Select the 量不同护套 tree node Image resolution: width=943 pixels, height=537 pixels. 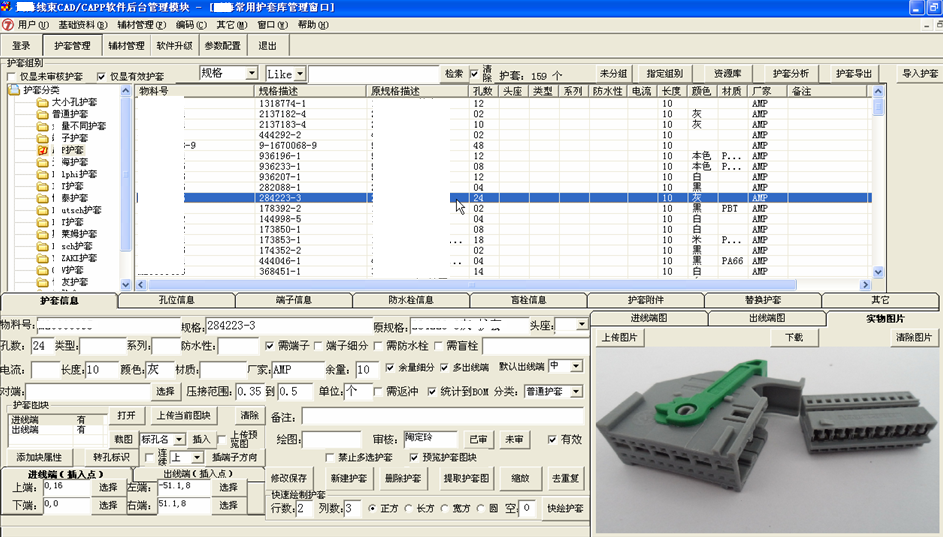coord(83,126)
